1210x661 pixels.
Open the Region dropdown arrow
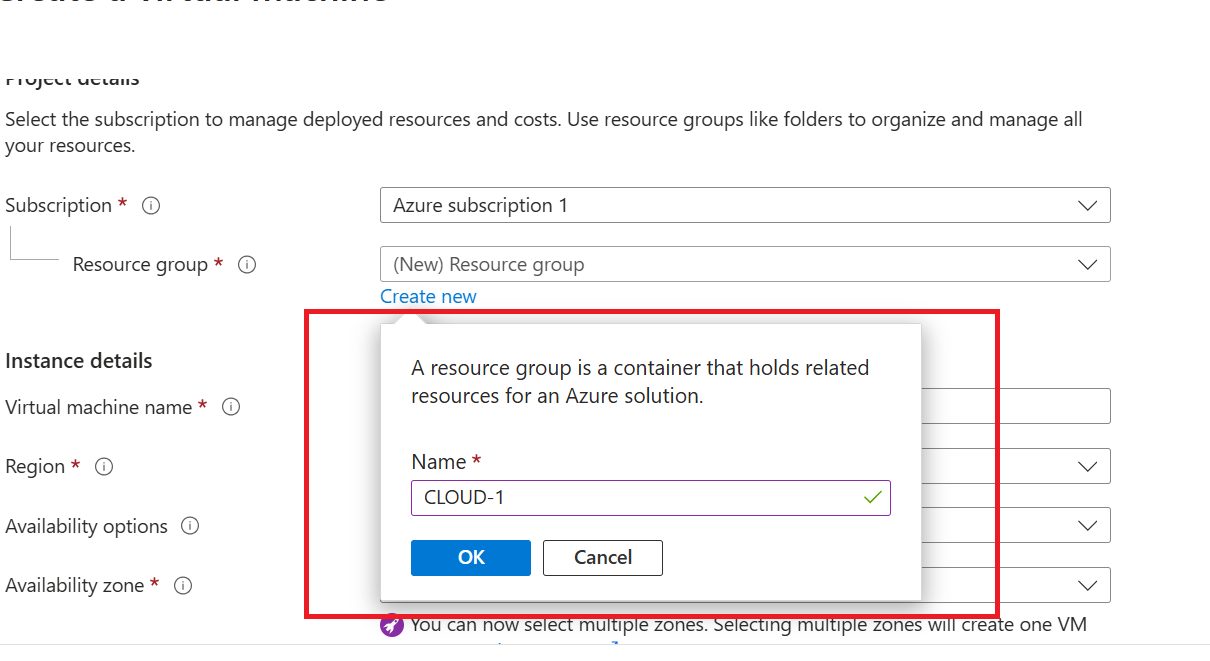click(x=1087, y=467)
